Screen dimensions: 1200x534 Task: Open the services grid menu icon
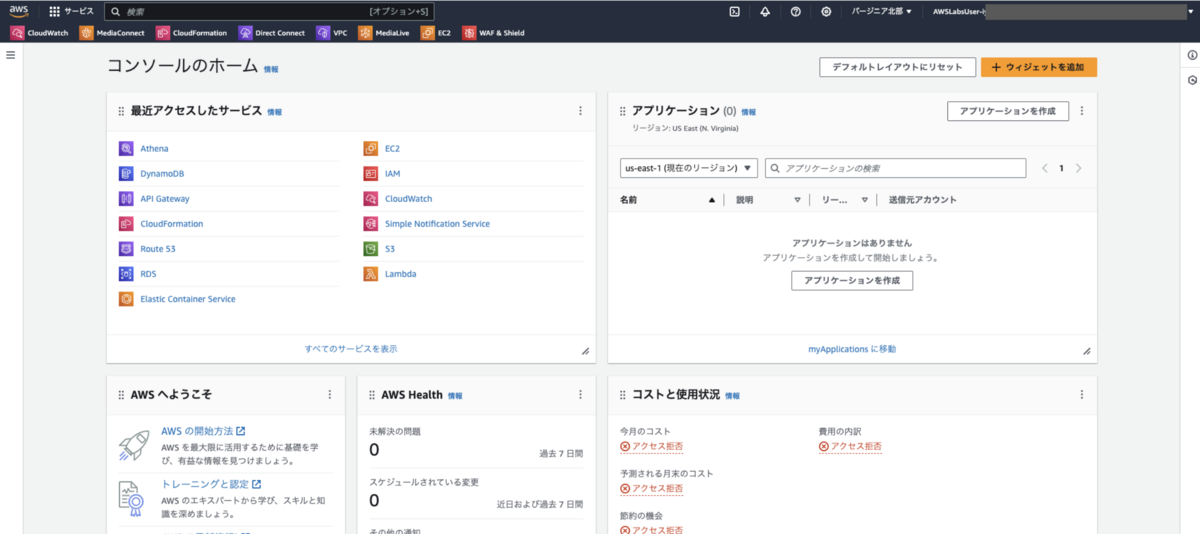54,11
